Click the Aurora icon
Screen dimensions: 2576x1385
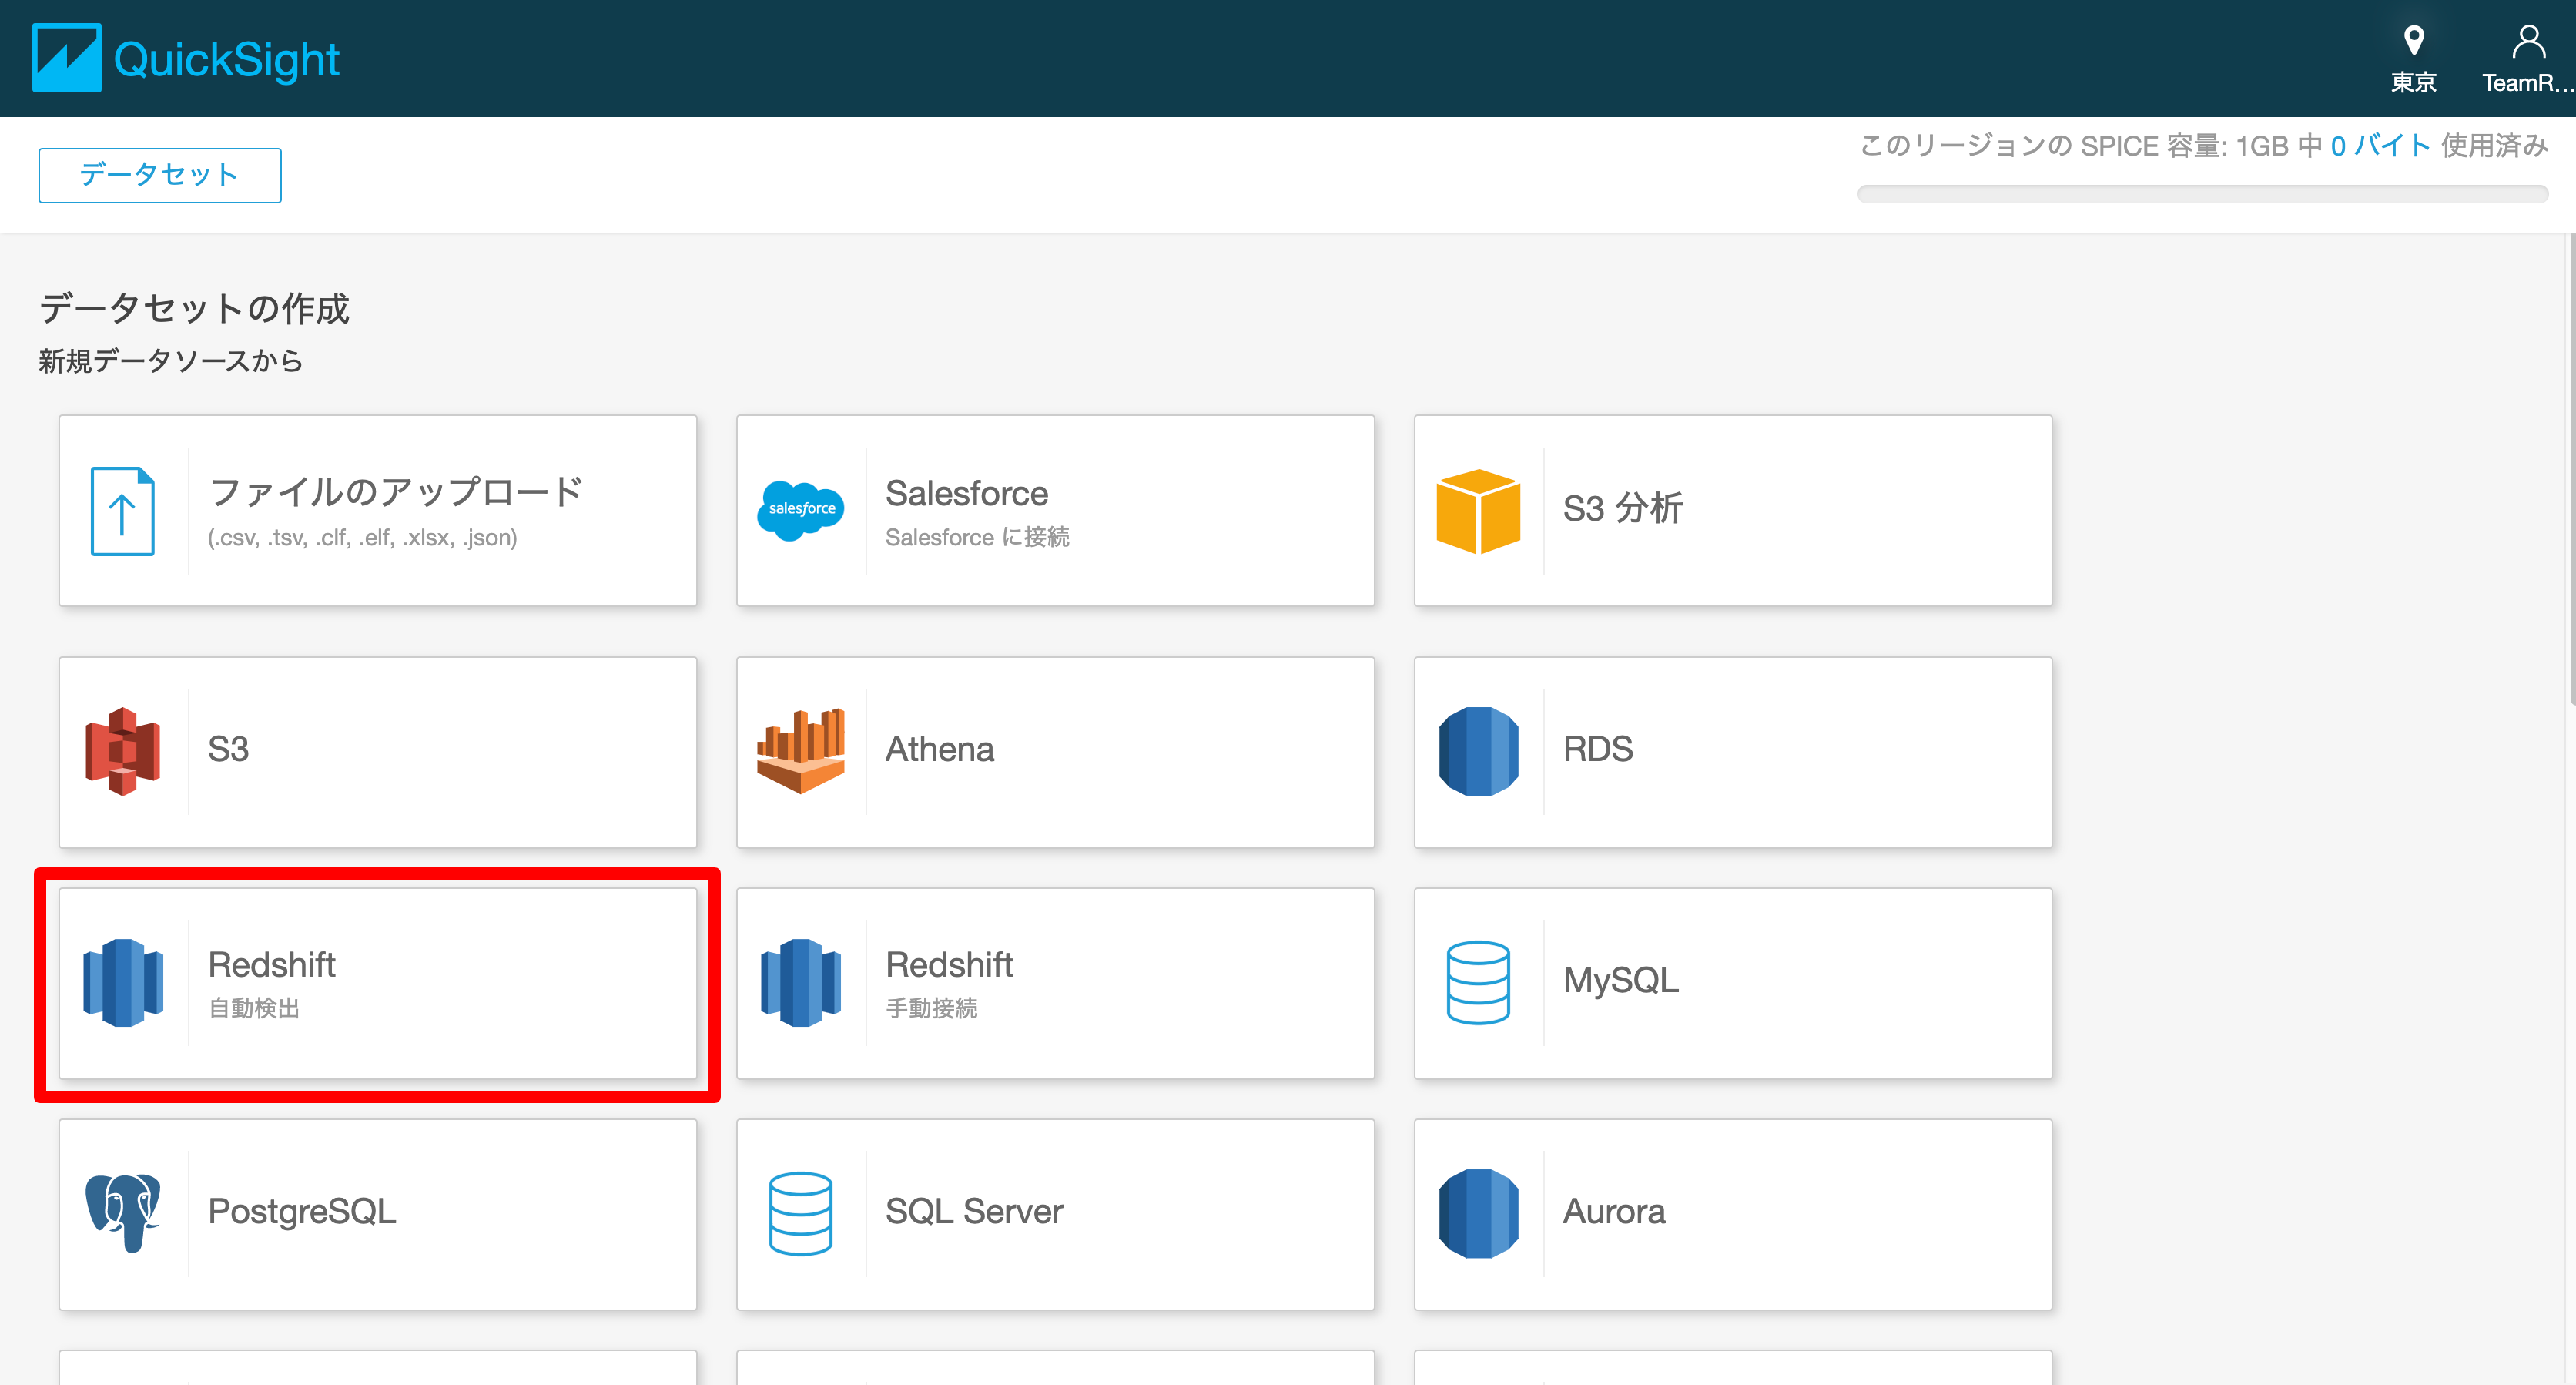(x=1478, y=1213)
